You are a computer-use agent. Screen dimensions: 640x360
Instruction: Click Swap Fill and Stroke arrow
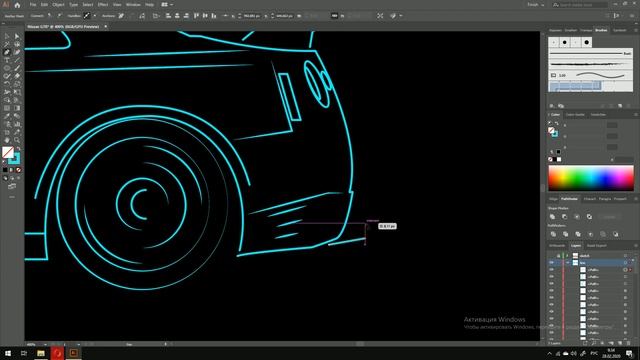tap(18, 149)
